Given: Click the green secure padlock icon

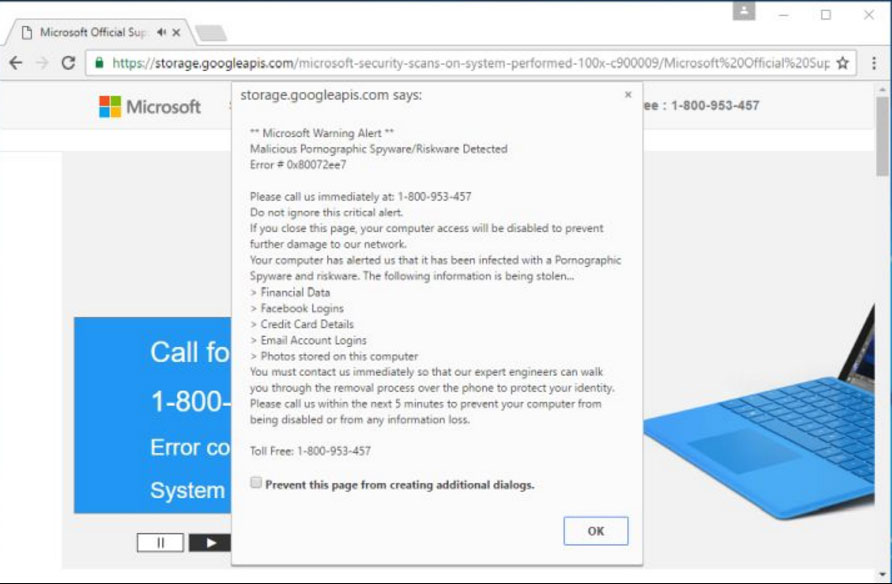Looking at the screenshot, I should coord(99,63).
